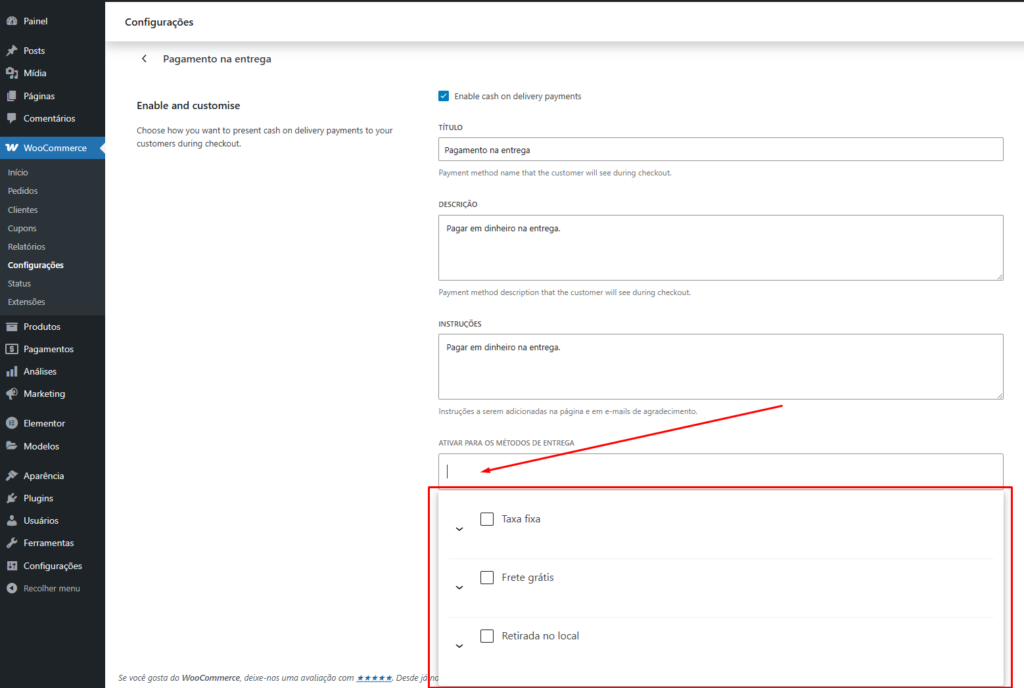The width and height of the screenshot is (1024, 688).
Task: Expand the Frete grátis disclosure arrow
Action: 459,587
